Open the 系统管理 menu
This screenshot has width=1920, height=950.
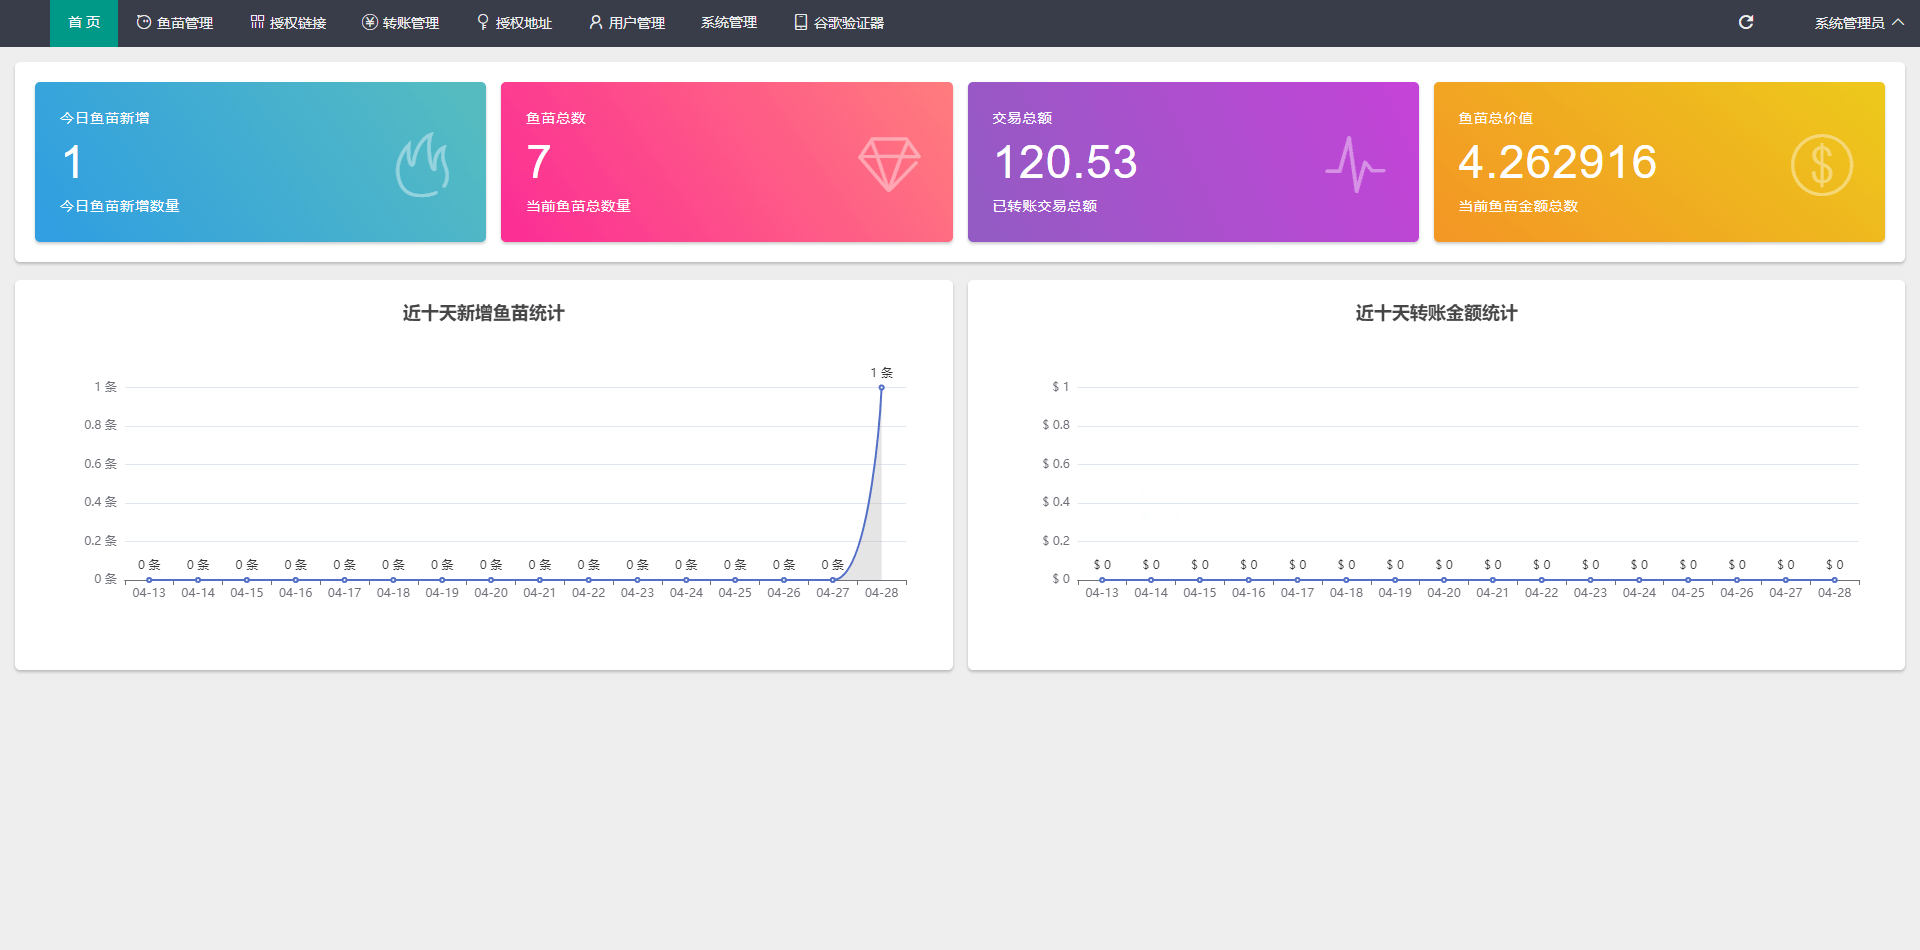(x=728, y=23)
